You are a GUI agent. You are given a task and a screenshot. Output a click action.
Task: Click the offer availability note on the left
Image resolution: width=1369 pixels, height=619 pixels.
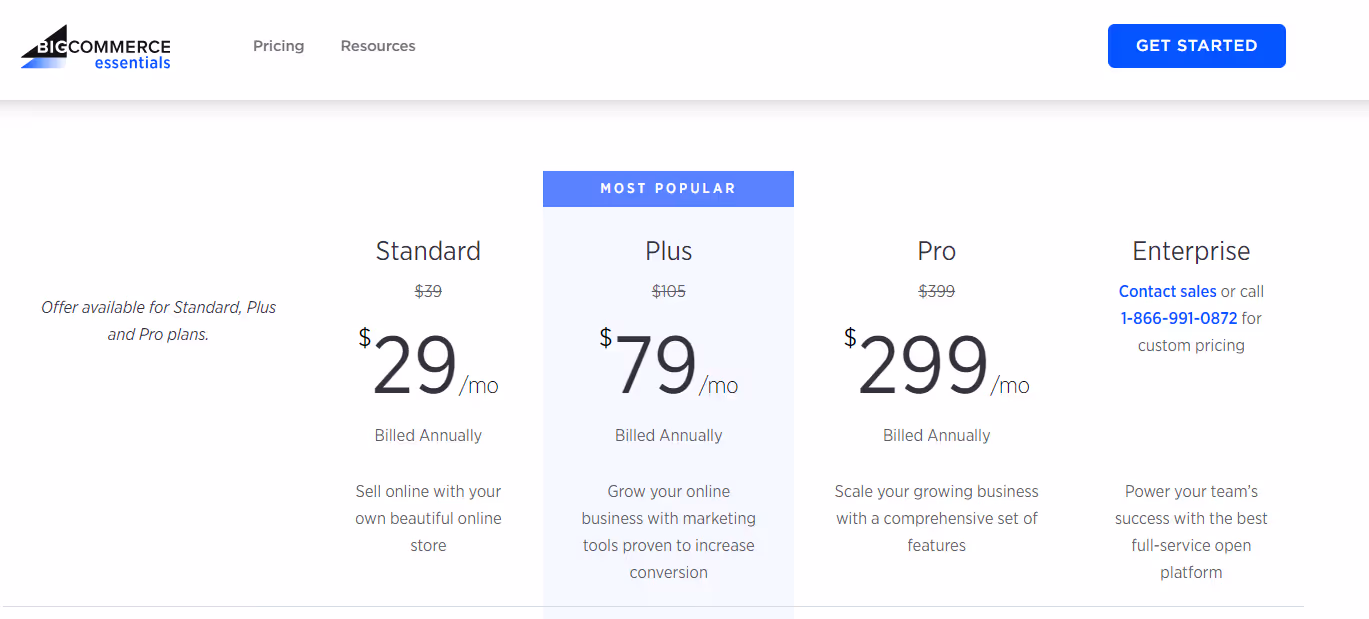pyautogui.click(x=158, y=320)
